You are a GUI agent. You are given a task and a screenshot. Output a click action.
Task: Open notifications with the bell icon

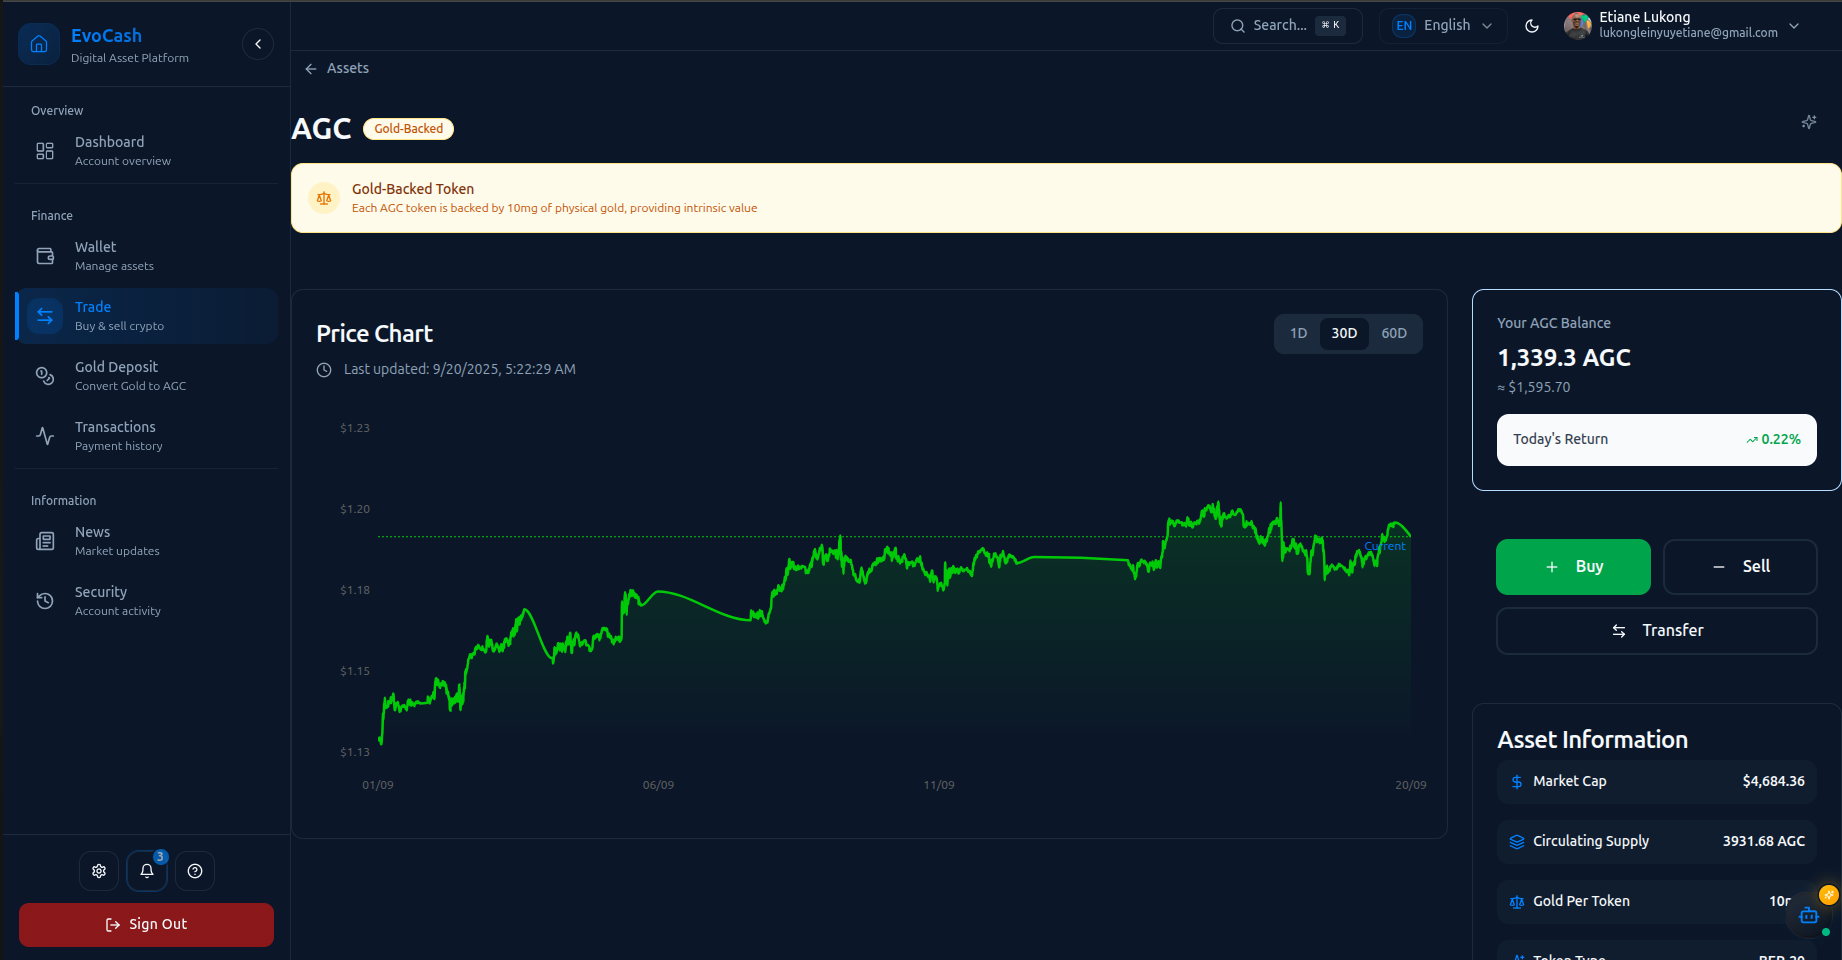coord(146,870)
